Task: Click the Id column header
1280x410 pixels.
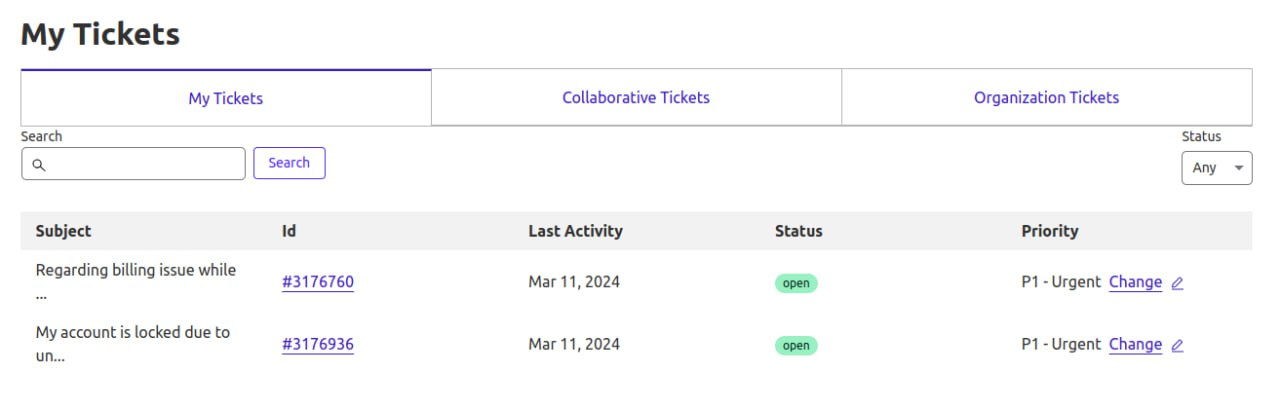Action: click(289, 231)
